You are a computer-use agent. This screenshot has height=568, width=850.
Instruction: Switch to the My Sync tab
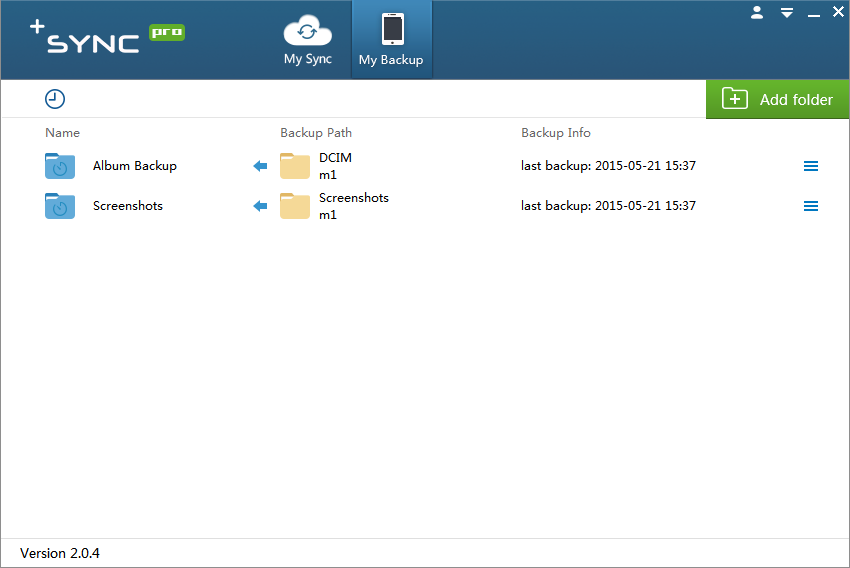coord(308,40)
